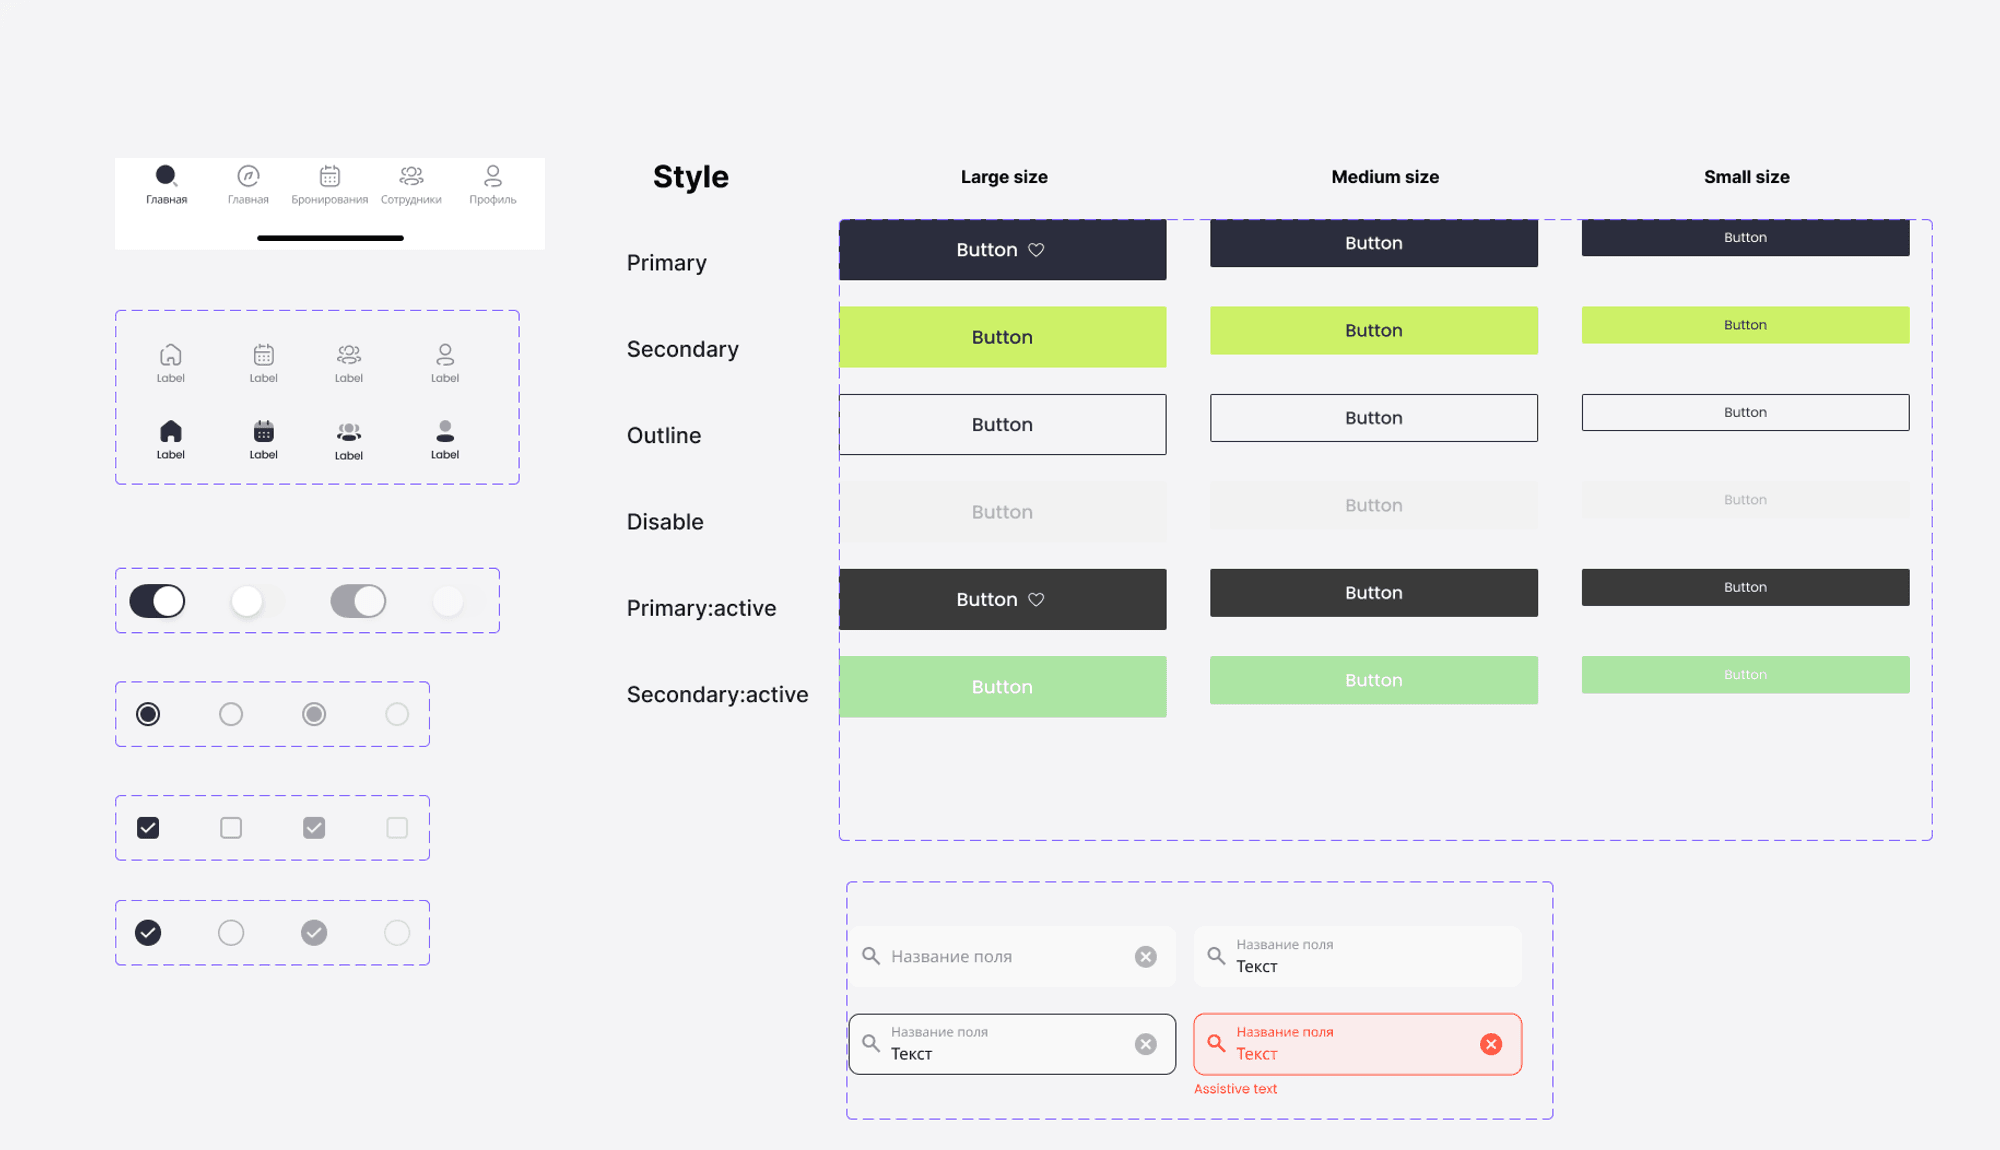Image resolution: width=2000 pixels, height=1150 pixels.
Task: Click the outlined home Label icon
Action: [171, 355]
